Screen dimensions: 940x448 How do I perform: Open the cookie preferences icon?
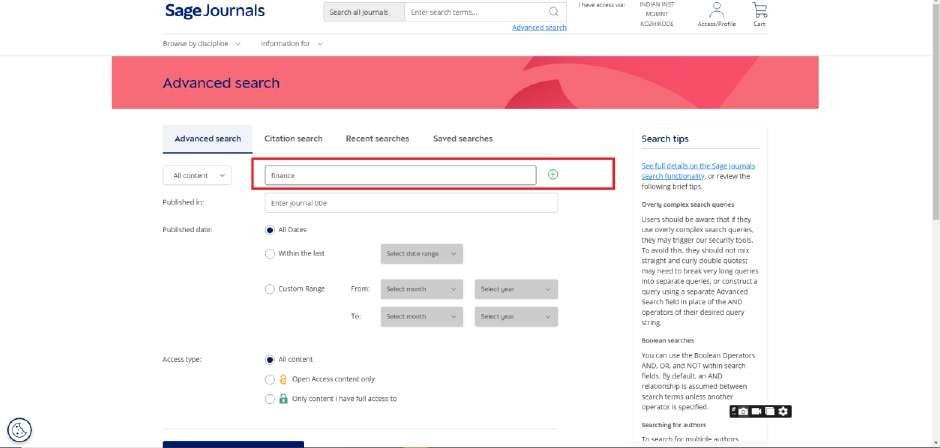click(19, 430)
